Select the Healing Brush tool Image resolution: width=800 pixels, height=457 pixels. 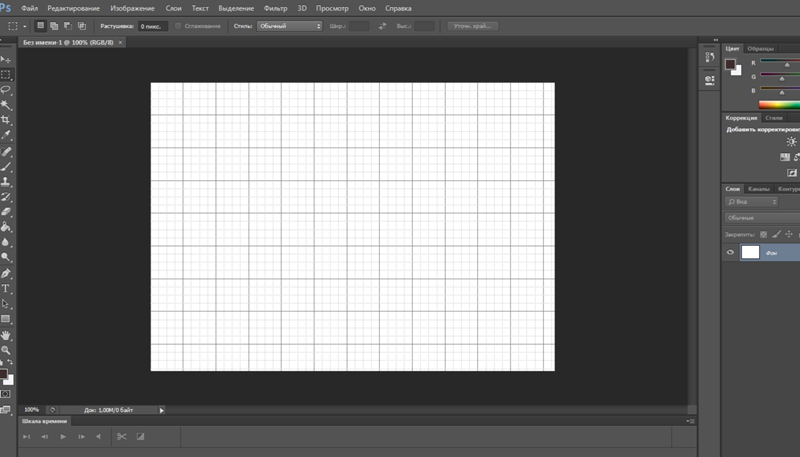click(6, 151)
